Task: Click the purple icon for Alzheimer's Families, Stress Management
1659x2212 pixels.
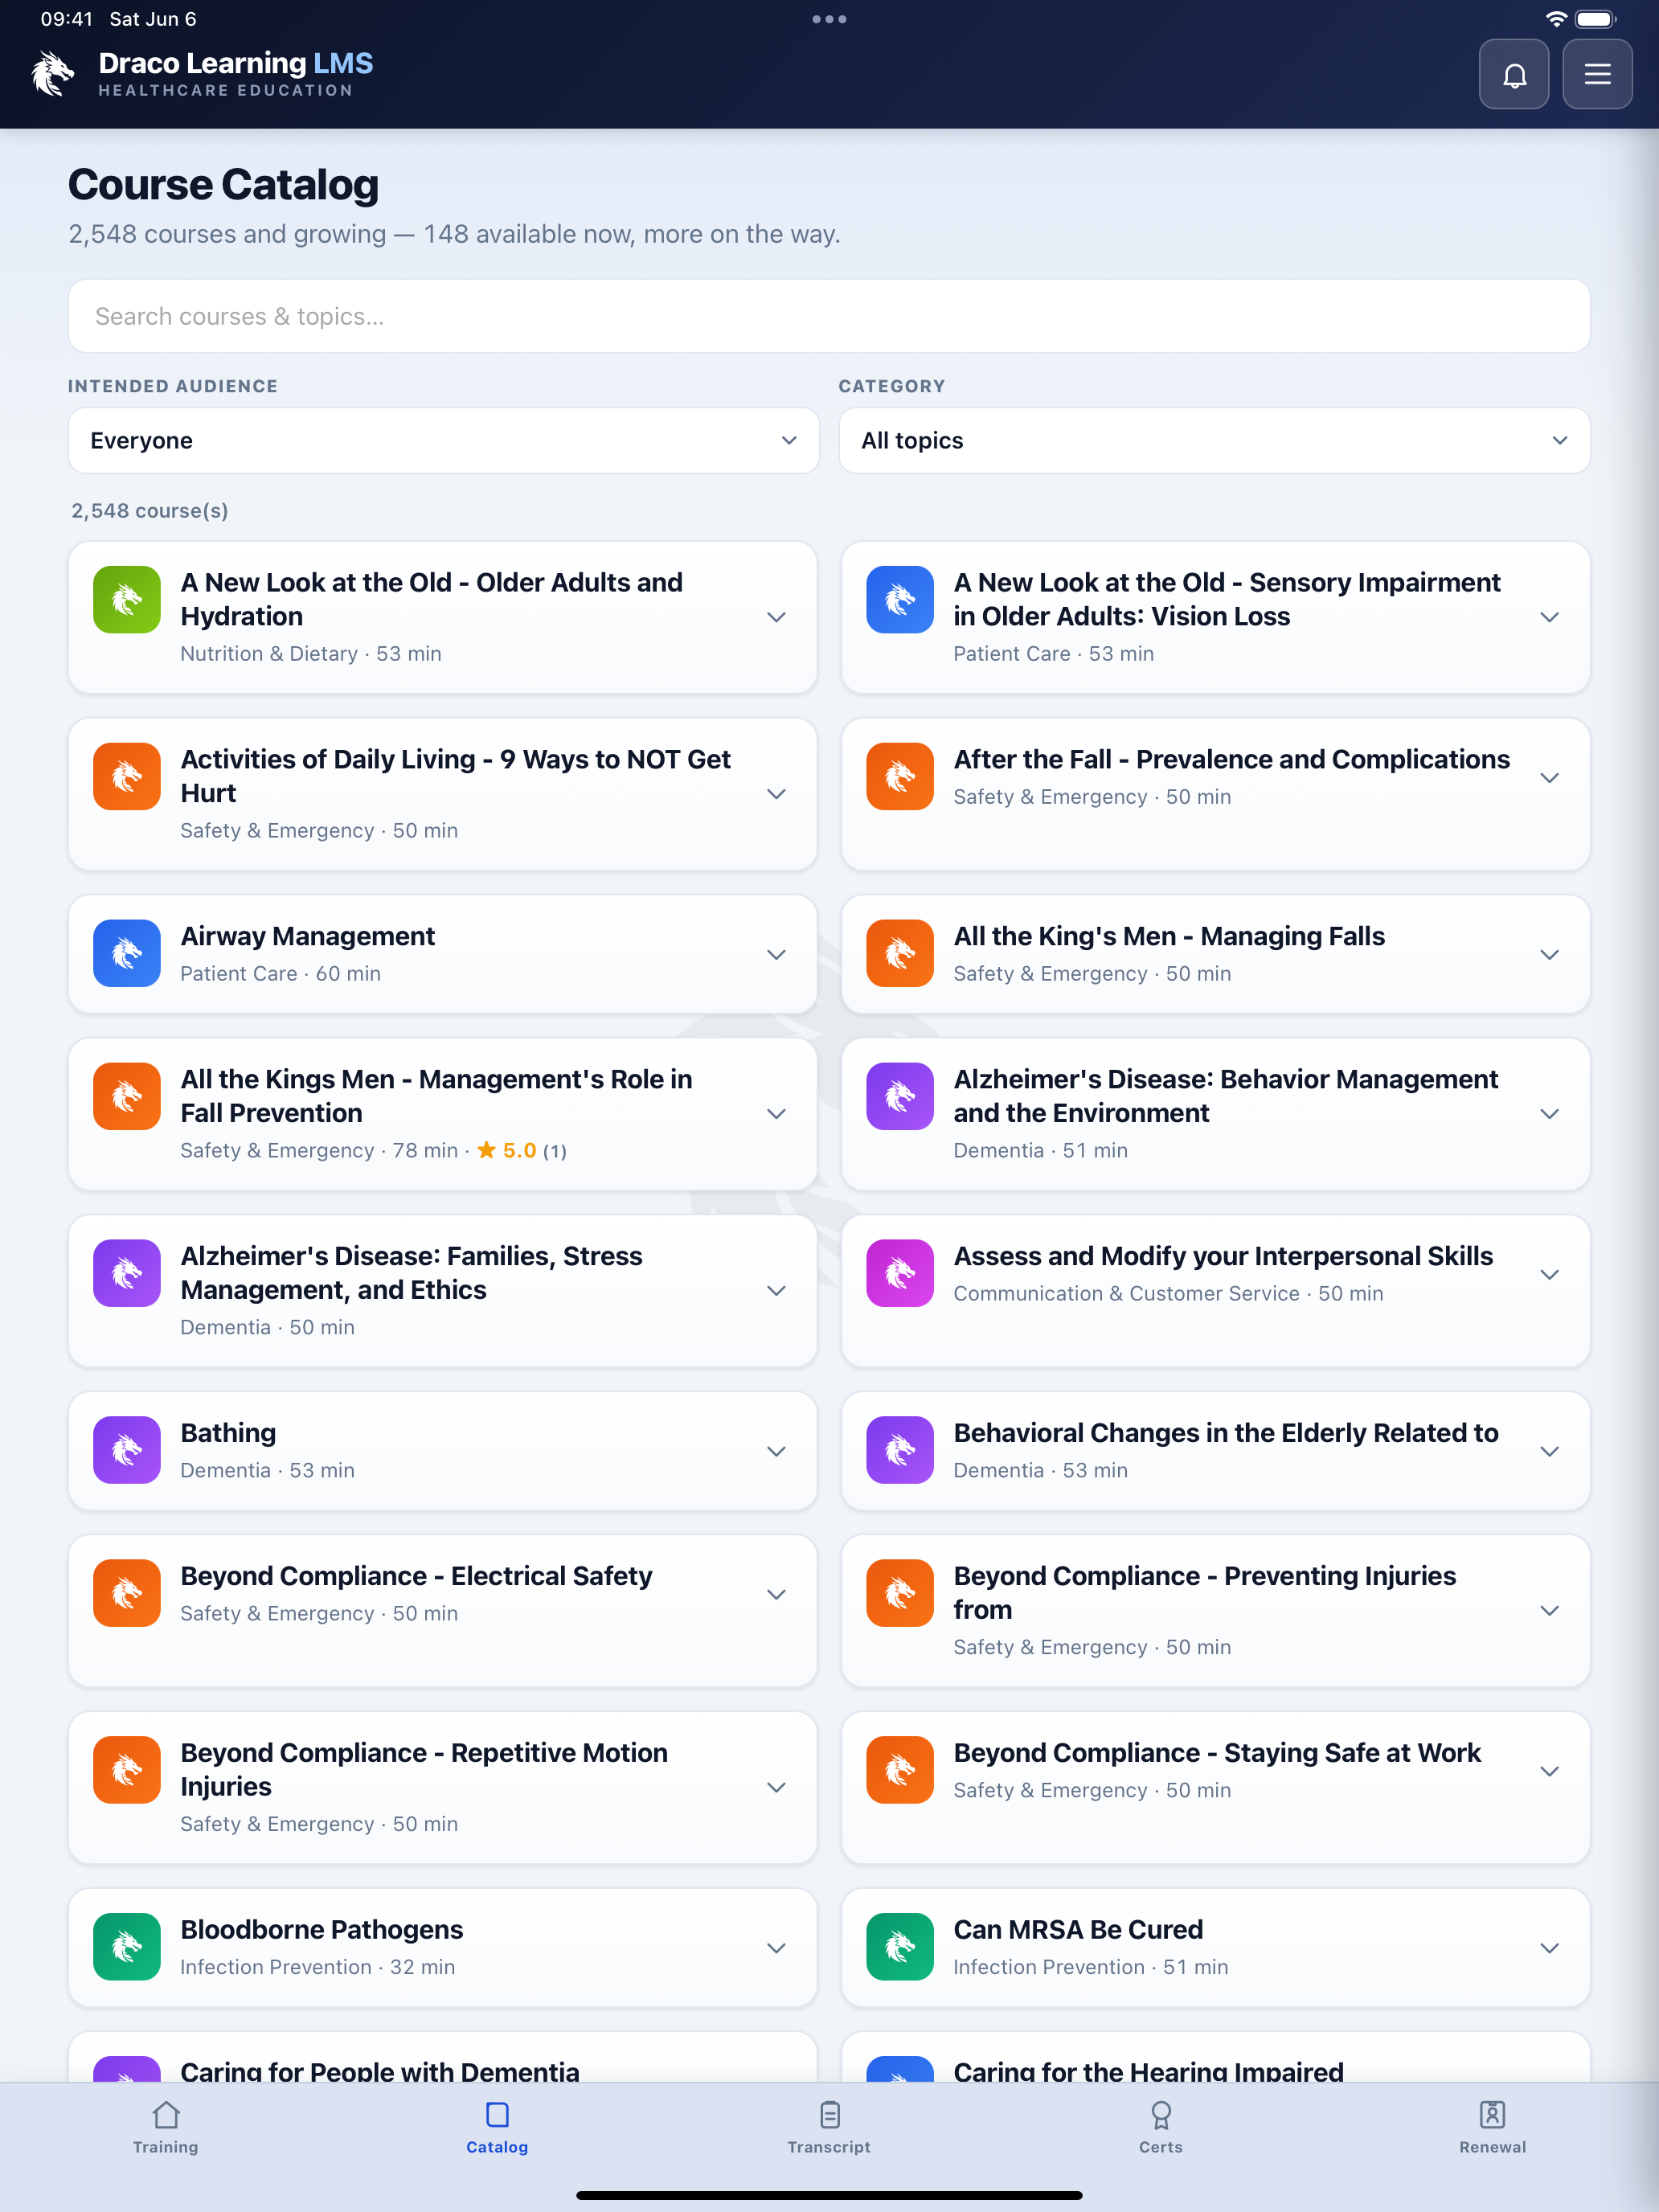Action: coord(127,1274)
